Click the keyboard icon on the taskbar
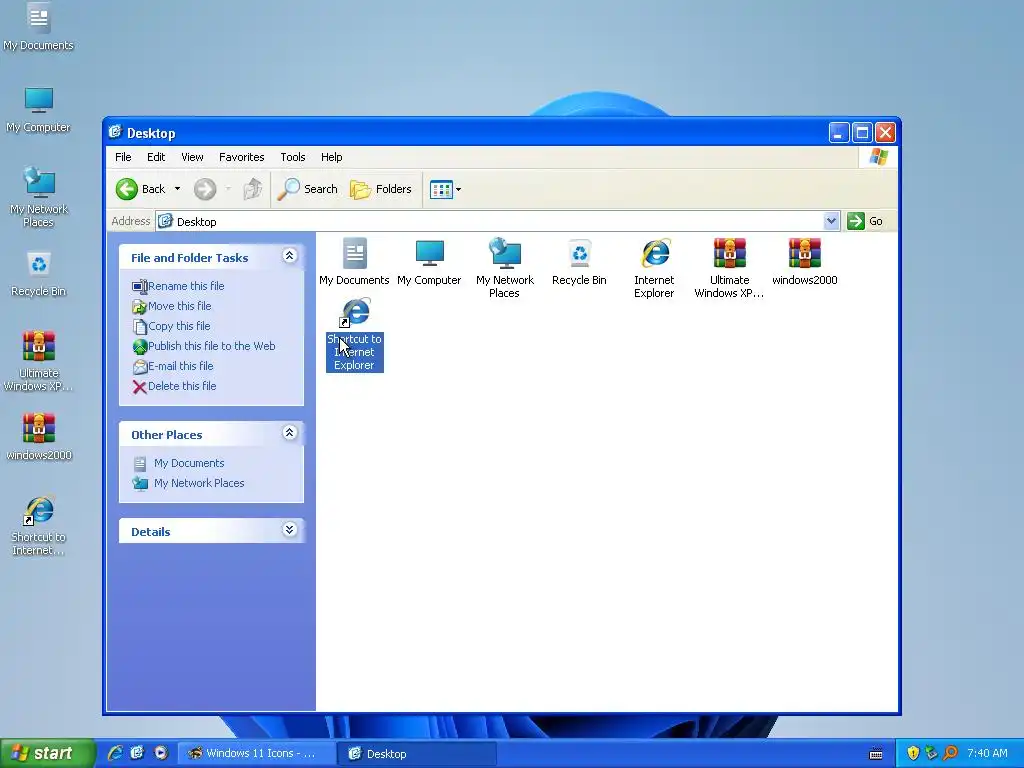Viewport: 1024px width, 768px height. (x=876, y=754)
